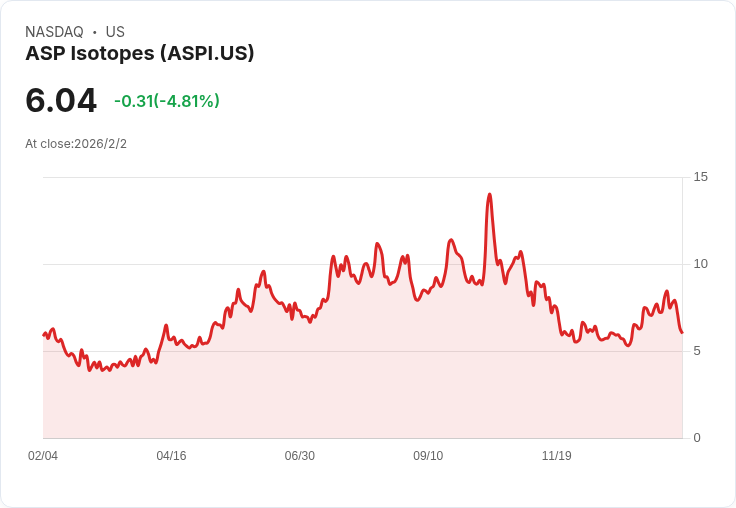Select the 11/19 date on the x-axis
Image resolution: width=736 pixels, height=508 pixels.
click(x=556, y=456)
